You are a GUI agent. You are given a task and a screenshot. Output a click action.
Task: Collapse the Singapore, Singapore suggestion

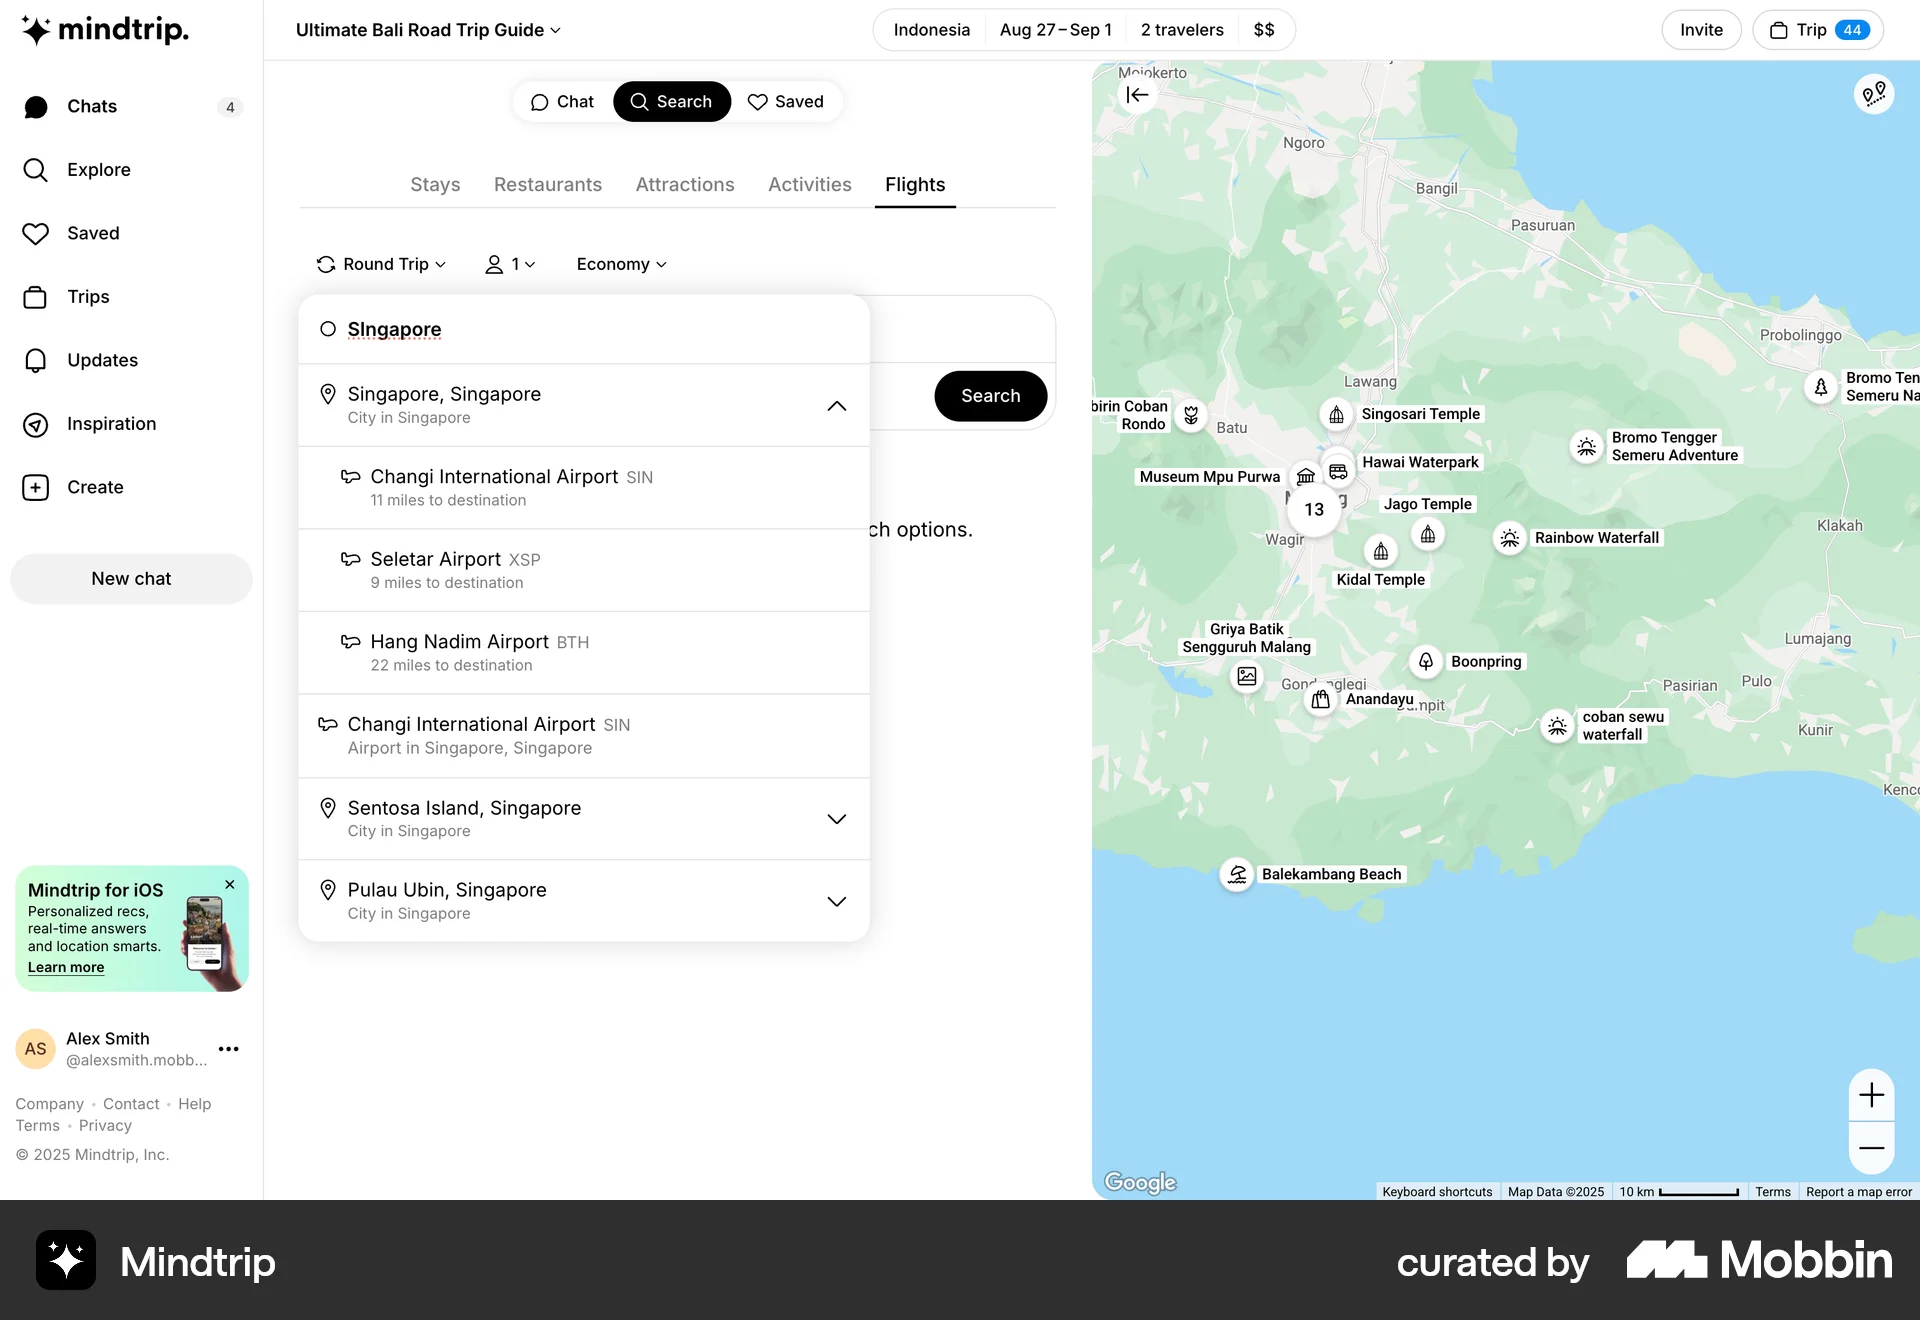[836, 406]
